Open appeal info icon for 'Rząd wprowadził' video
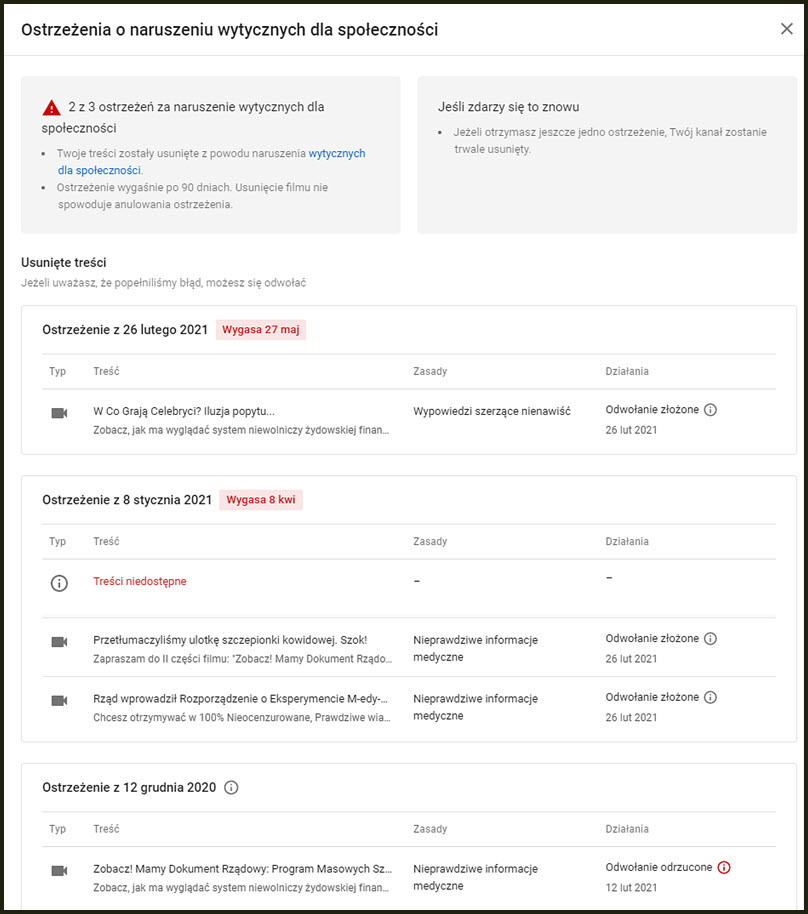 tap(710, 697)
